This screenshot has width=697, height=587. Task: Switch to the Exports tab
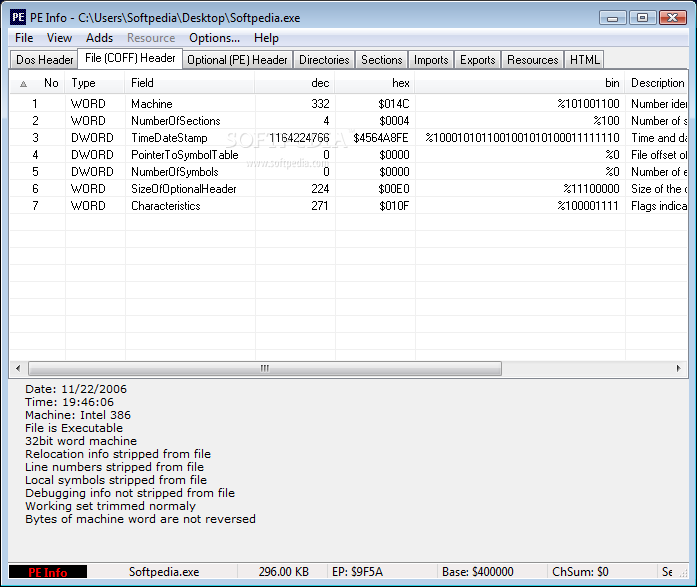coord(477,60)
